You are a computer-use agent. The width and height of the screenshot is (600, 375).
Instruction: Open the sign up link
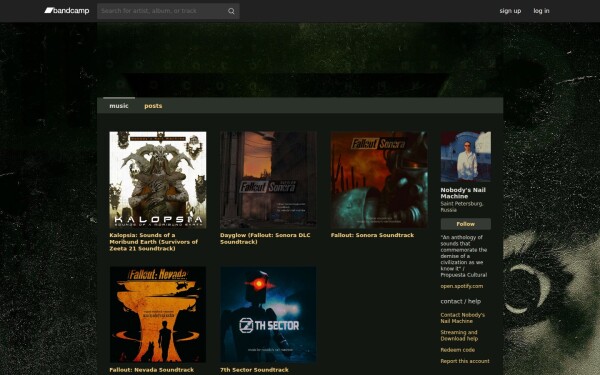click(x=510, y=11)
